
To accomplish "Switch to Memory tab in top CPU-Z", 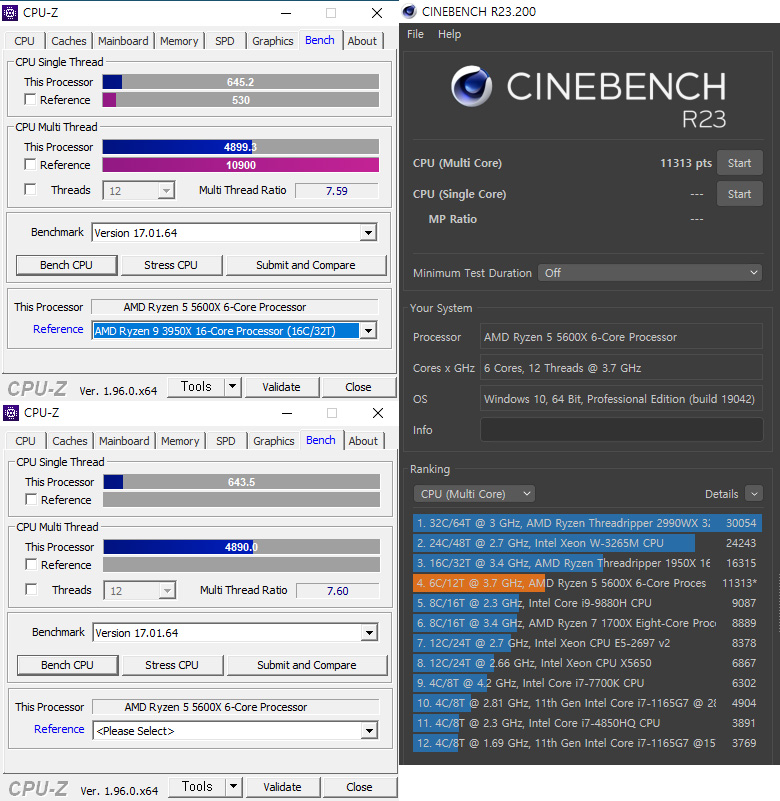I will click(x=179, y=41).
